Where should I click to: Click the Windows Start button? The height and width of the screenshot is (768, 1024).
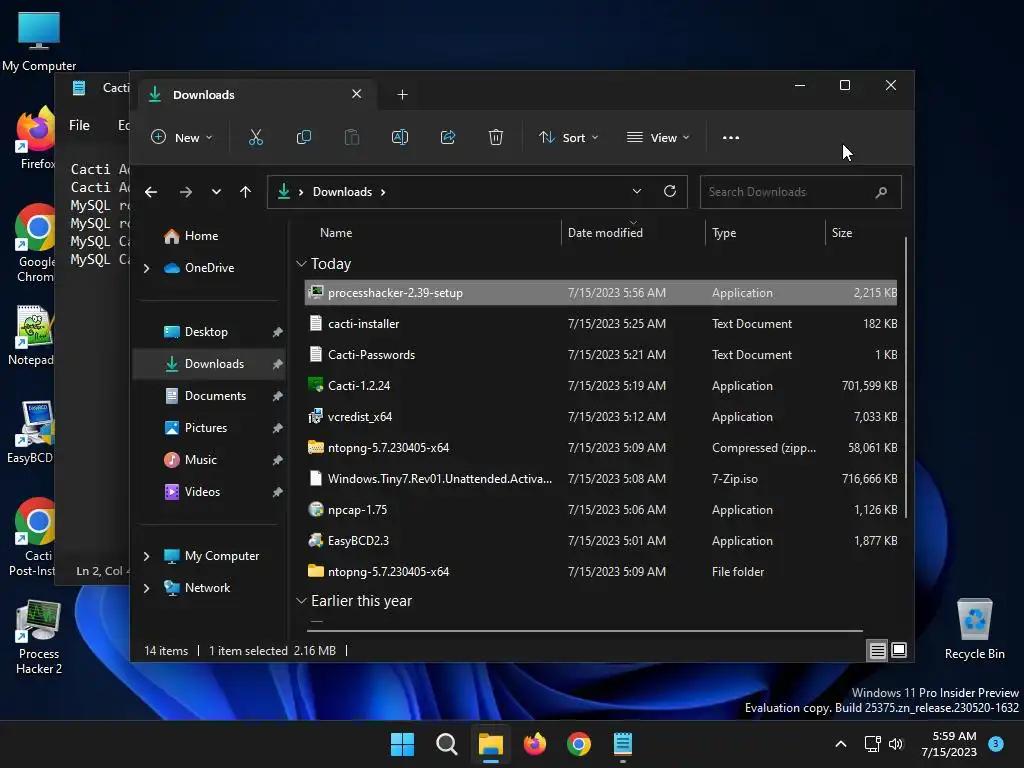tap(402, 744)
